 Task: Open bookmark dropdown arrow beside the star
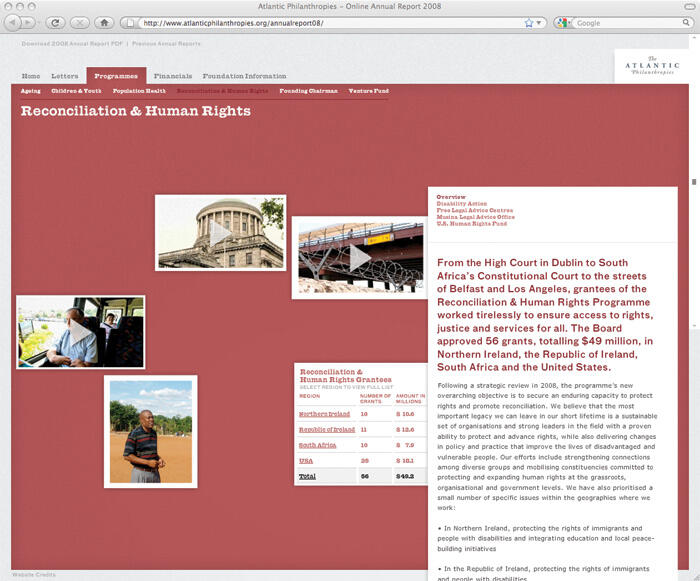[538, 23]
